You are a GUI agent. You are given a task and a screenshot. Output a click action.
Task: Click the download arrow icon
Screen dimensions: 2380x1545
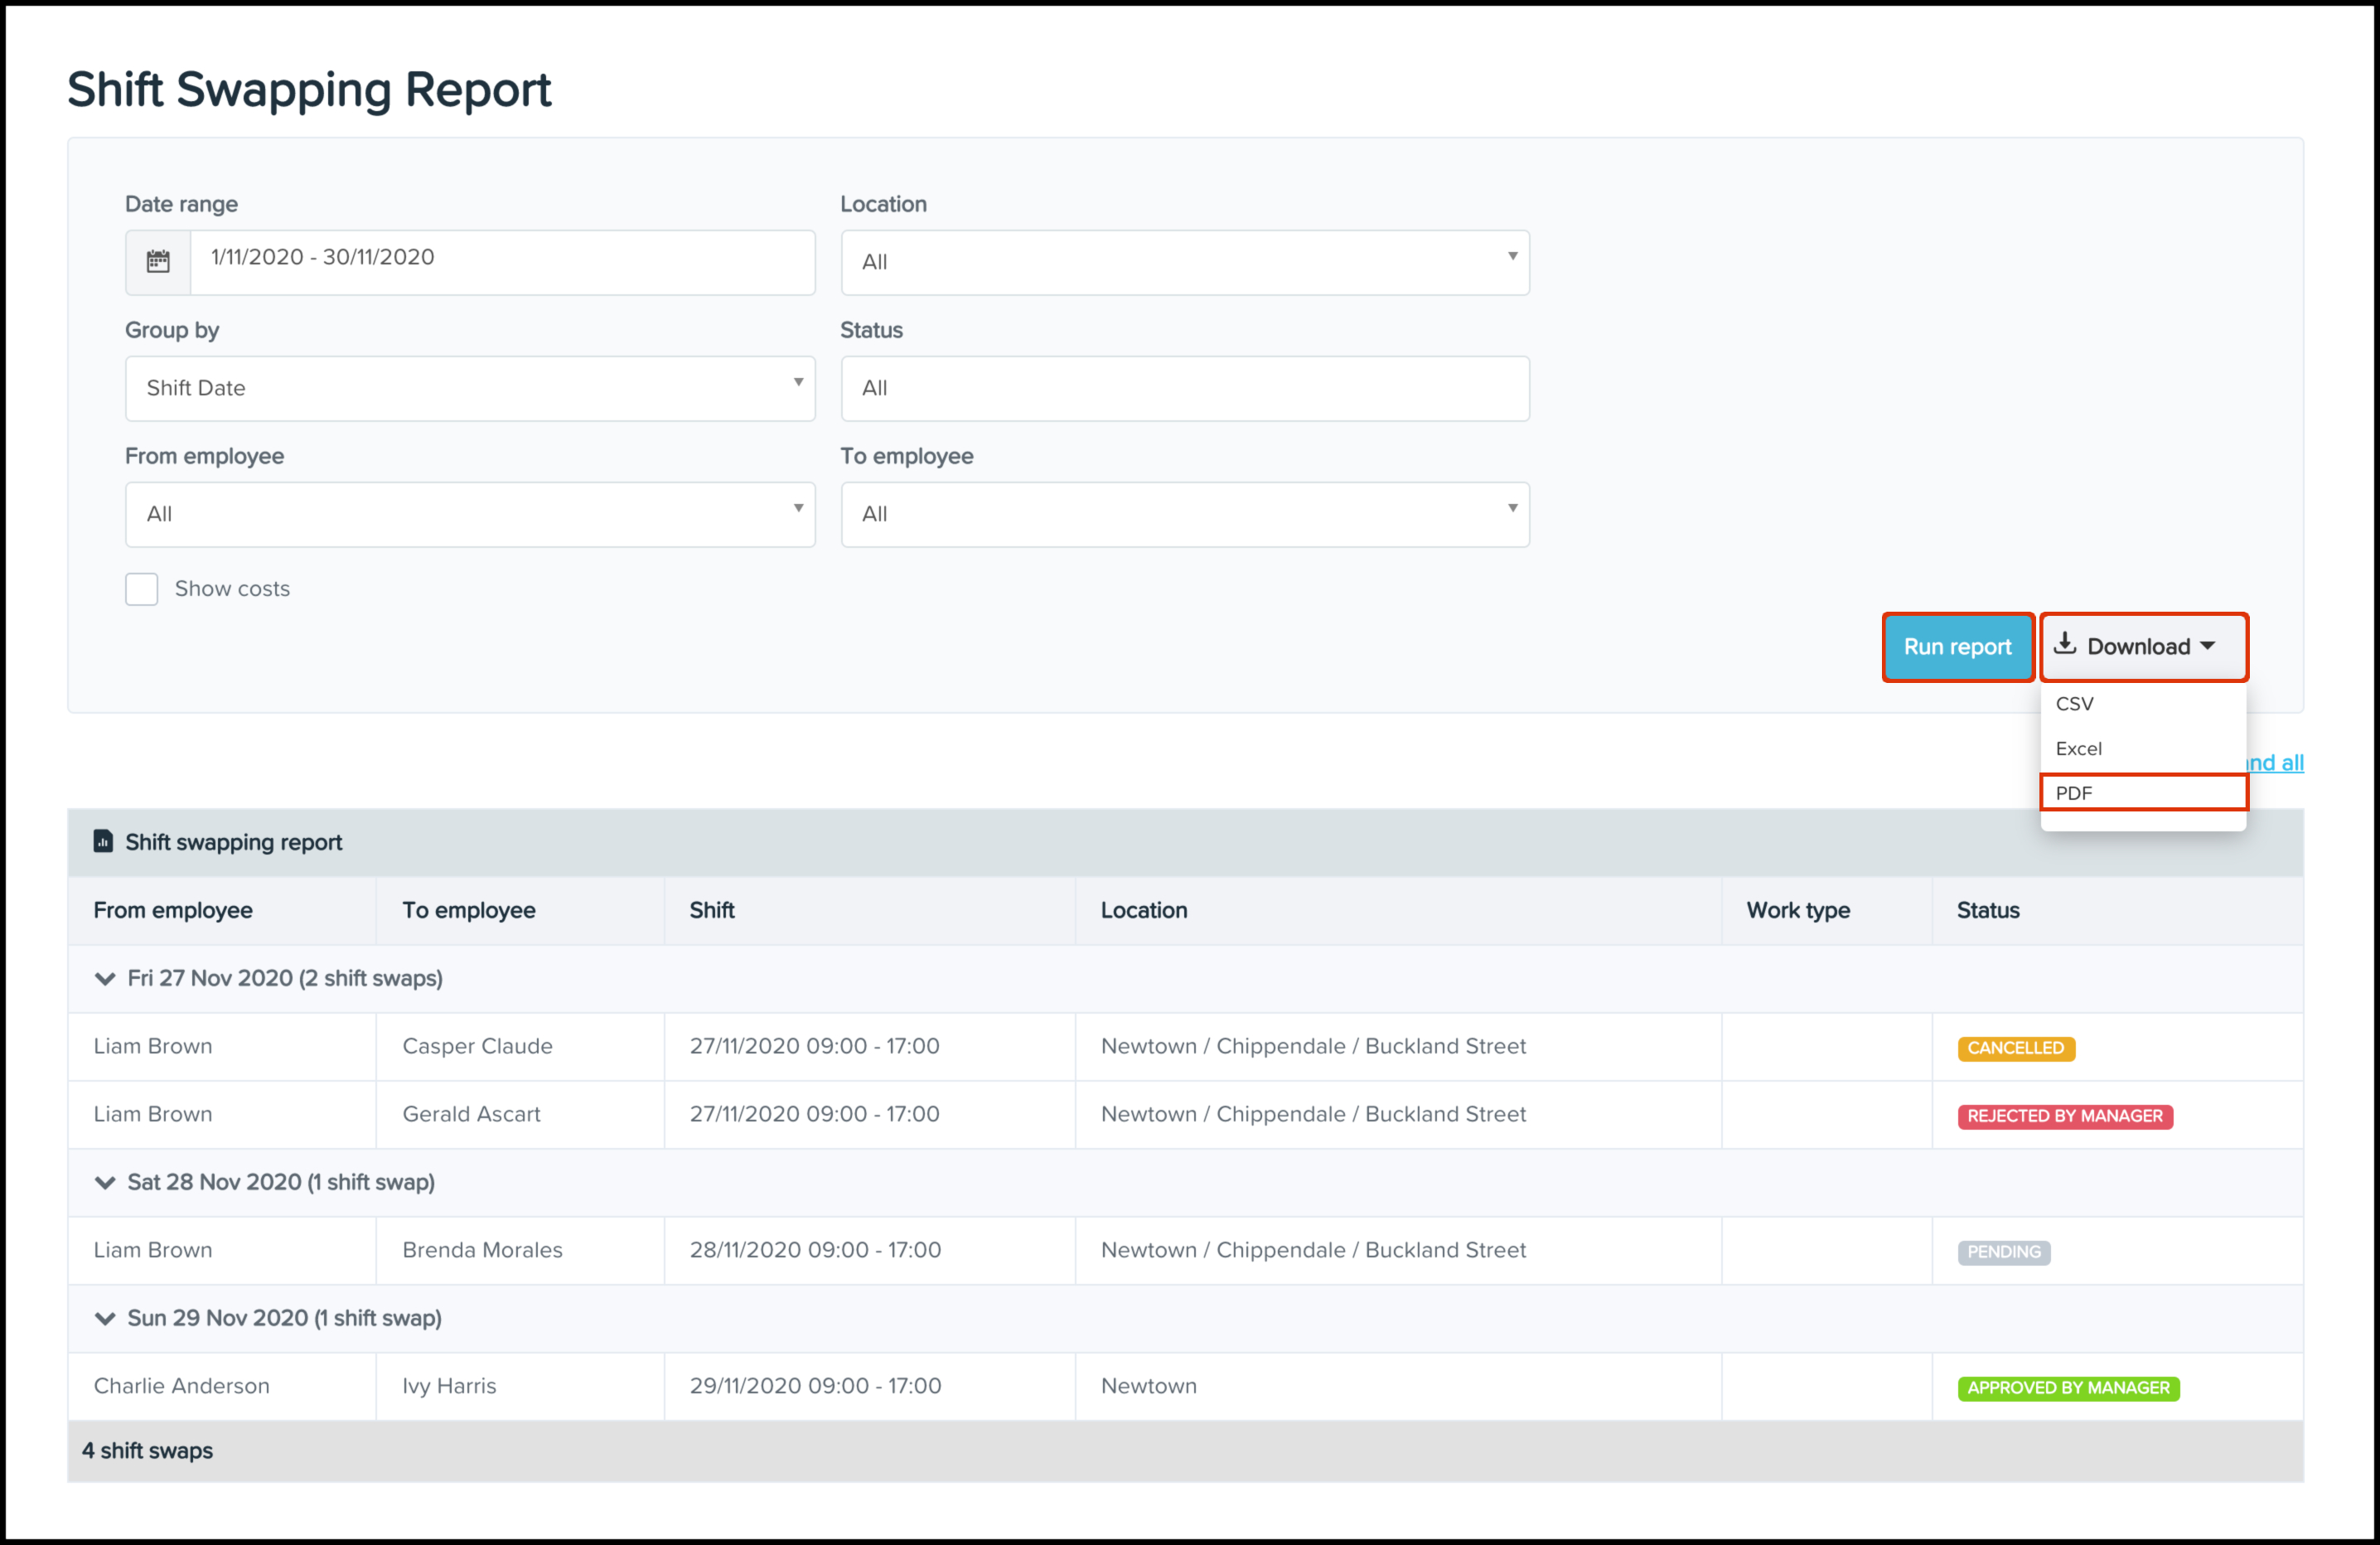pyautogui.click(x=2065, y=645)
